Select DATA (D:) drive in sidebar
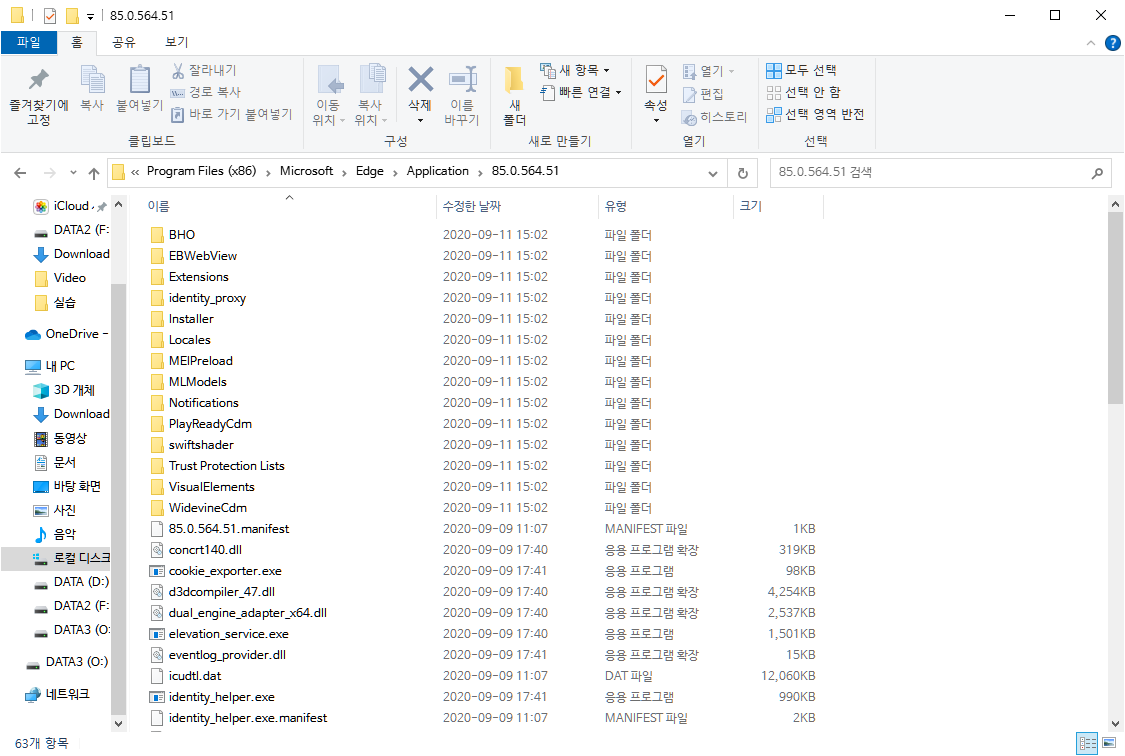The image size is (1125, 756). 72,582
